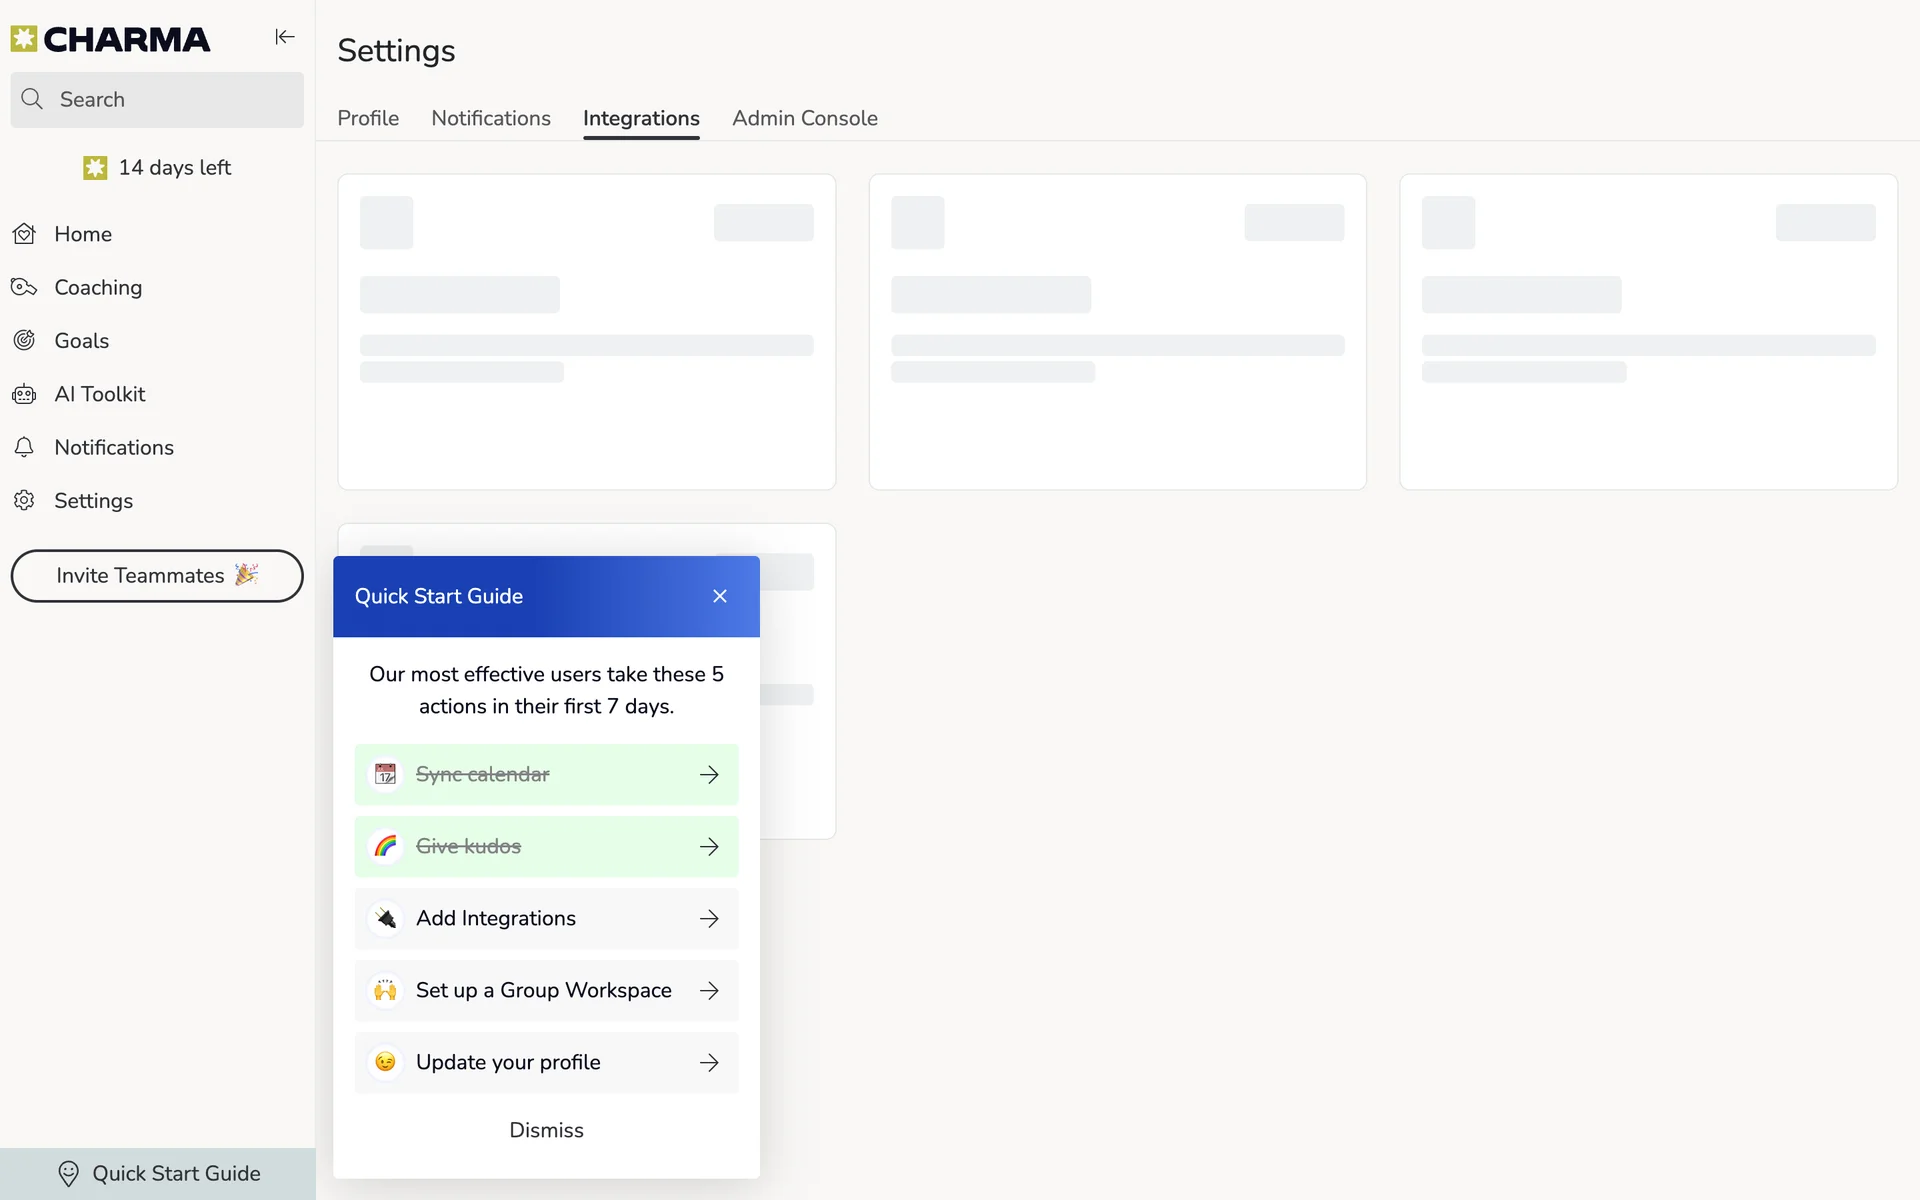
Task: Open the completed Give kudos step
Action: [546, 846]
